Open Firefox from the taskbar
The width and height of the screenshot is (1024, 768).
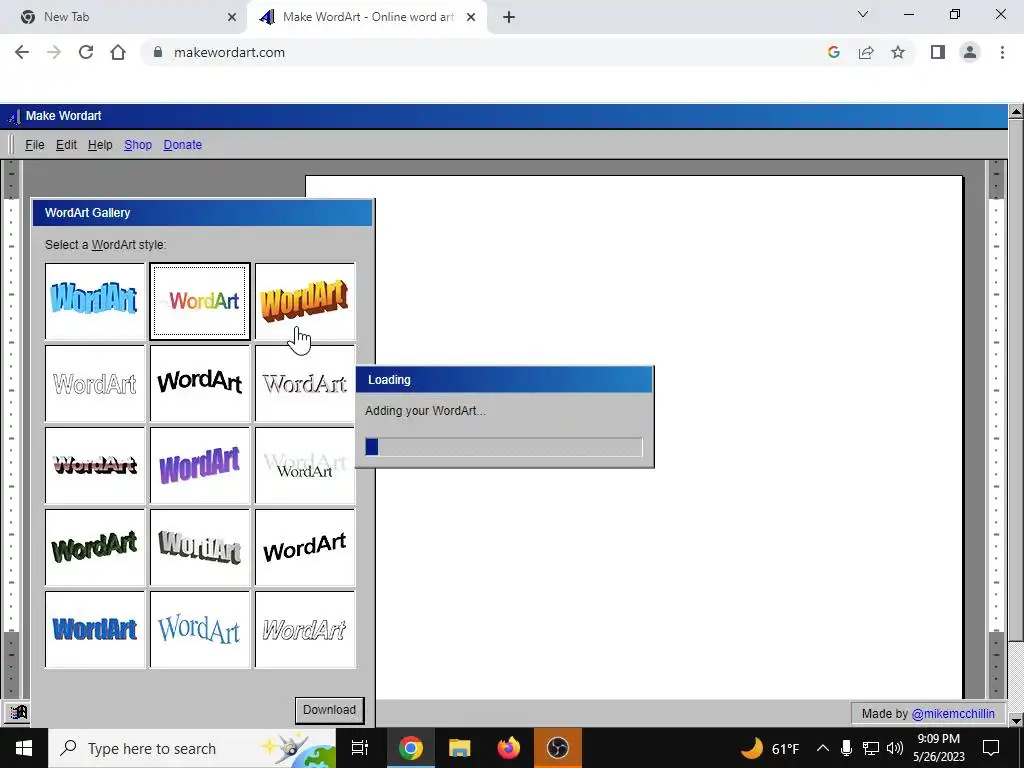[x=509, y=748]
